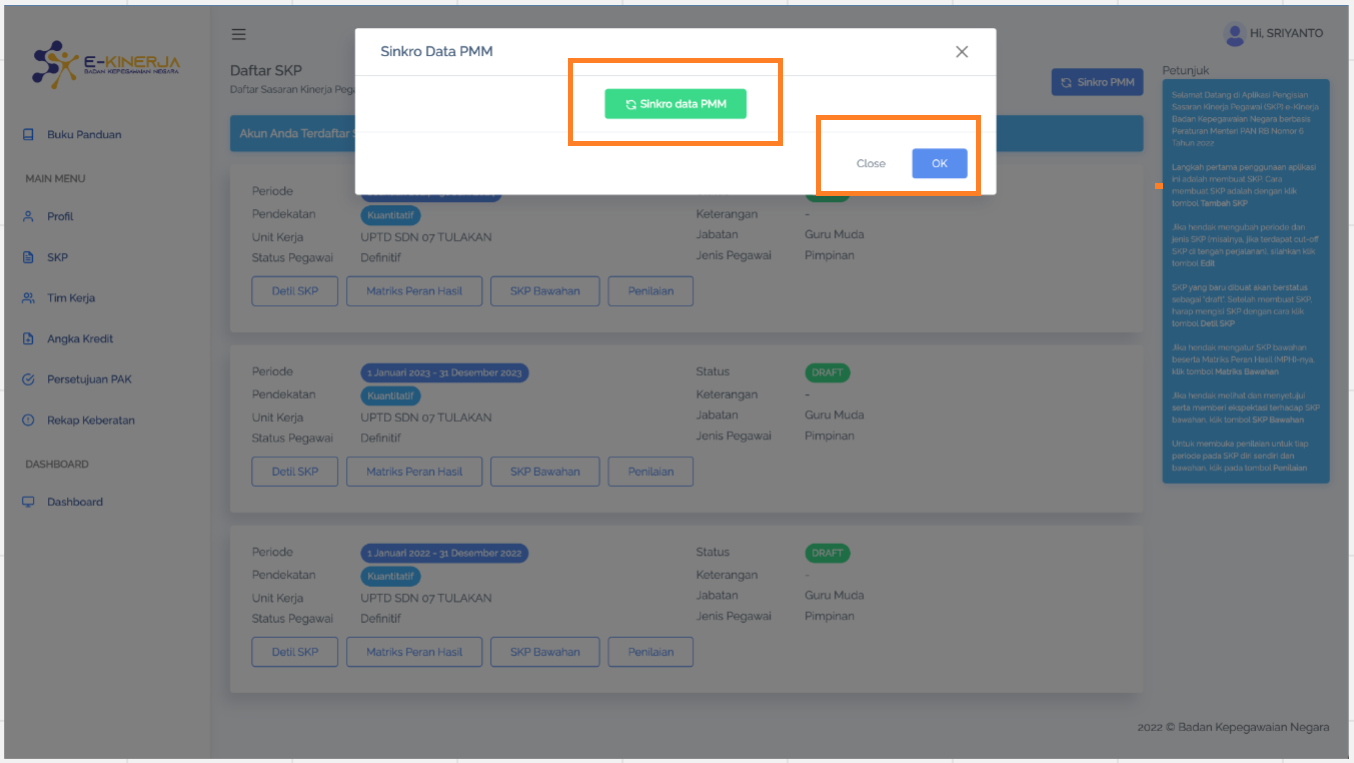Viewport: 1354px width, 763px height.
Task: Open Detil SKP for the 2023 period
Action: [x=295, y=472]
